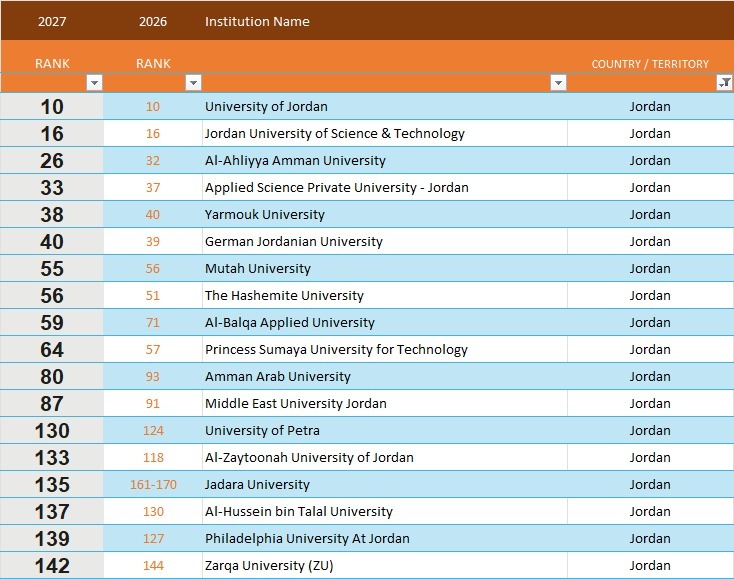Open the 2027 Rank filter dropdown
This screenshot has height=579, width=734.
coord(94,83)
